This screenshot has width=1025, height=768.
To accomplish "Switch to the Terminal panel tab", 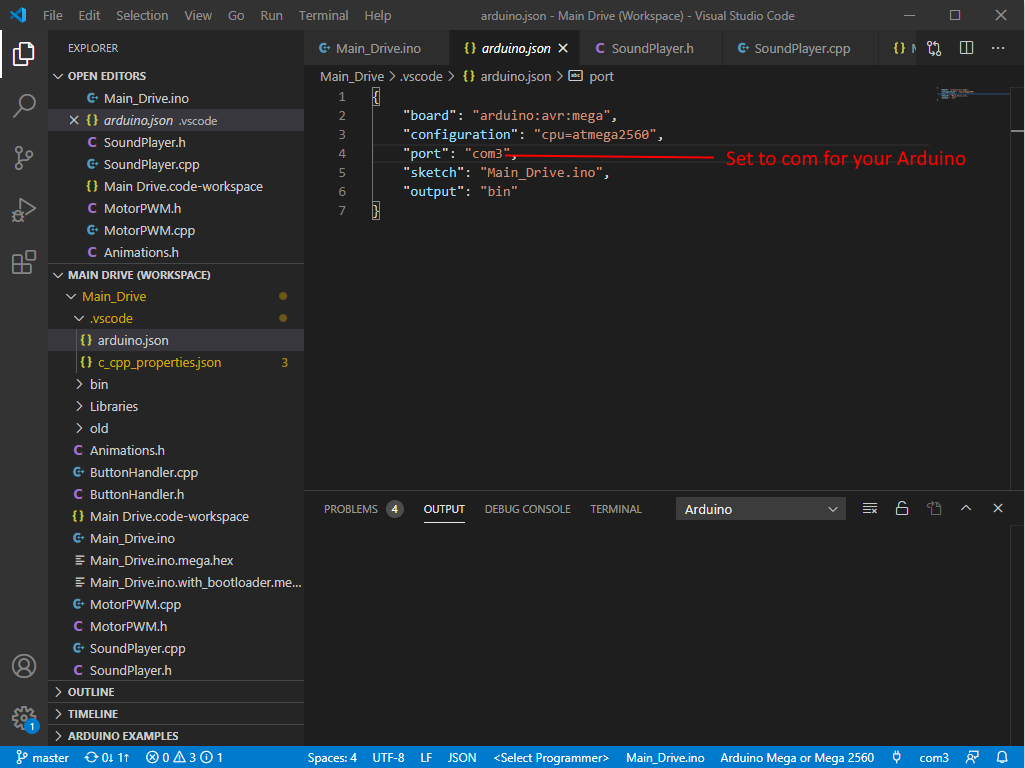I will 616,509.
